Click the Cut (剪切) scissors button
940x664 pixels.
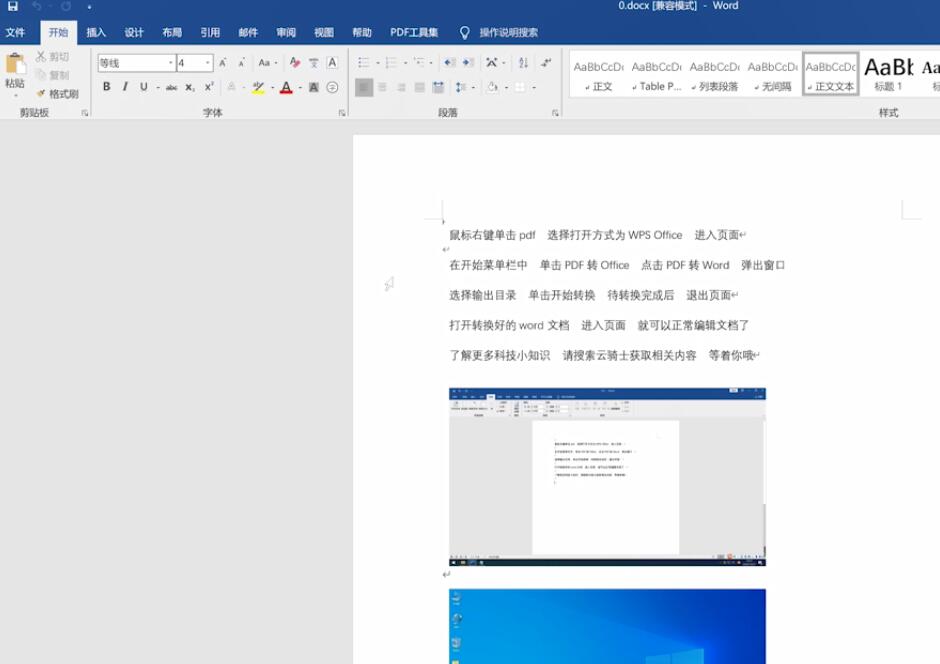(x=52, y=56)
